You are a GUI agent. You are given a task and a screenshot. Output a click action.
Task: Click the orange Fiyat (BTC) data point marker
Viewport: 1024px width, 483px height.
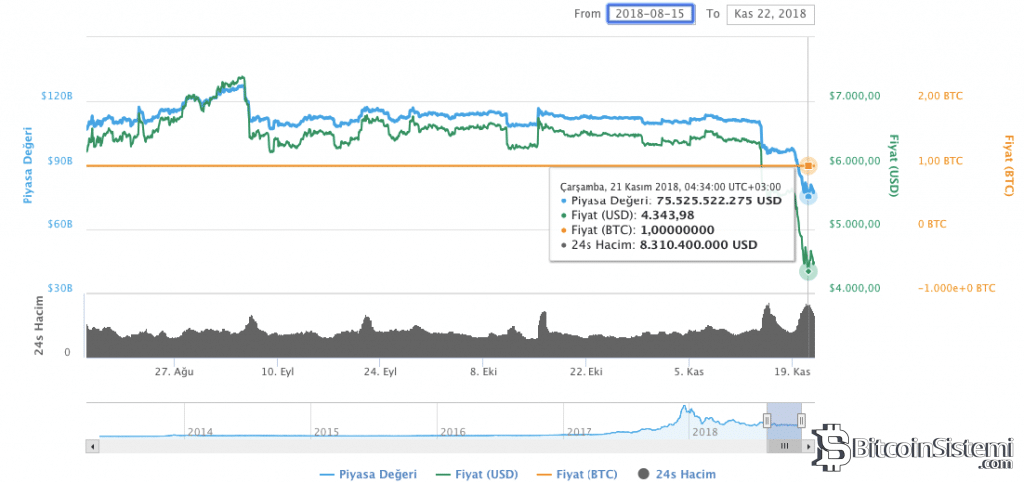click(x=808, y=165)
